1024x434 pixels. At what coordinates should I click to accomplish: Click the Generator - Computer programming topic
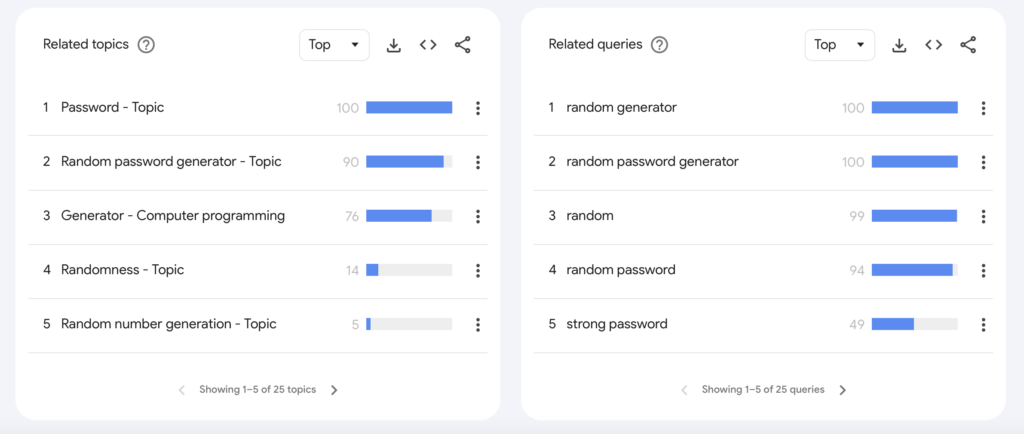tap(172, 216)
